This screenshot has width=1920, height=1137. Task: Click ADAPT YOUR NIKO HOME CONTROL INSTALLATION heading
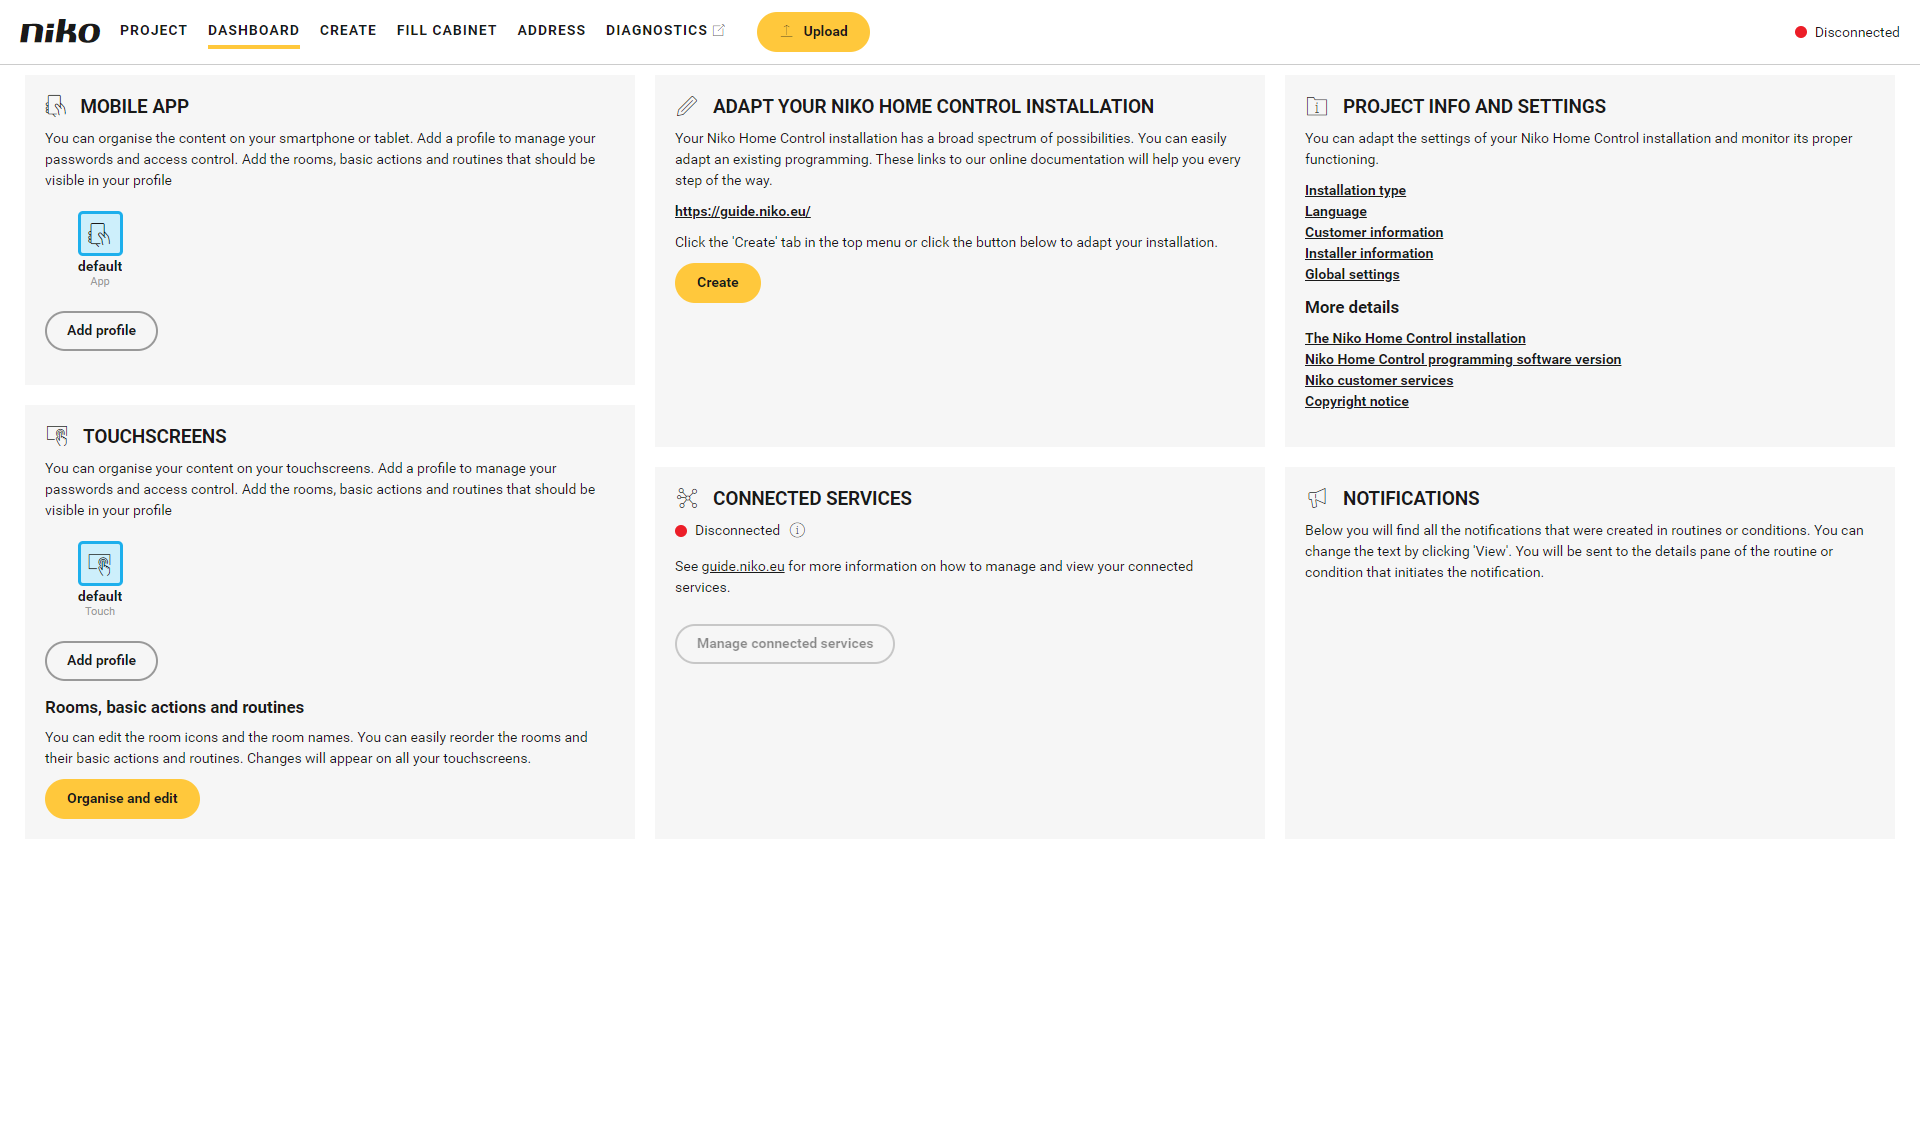point(933,106)
